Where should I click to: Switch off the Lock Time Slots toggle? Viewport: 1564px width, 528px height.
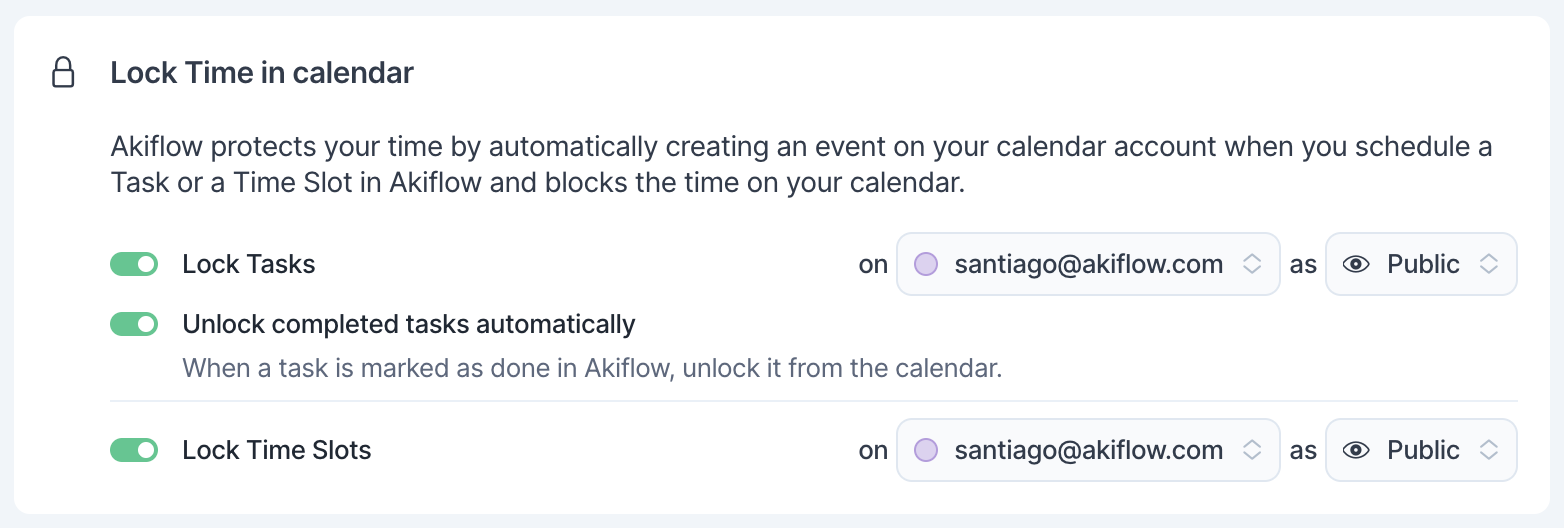[134, 450]
